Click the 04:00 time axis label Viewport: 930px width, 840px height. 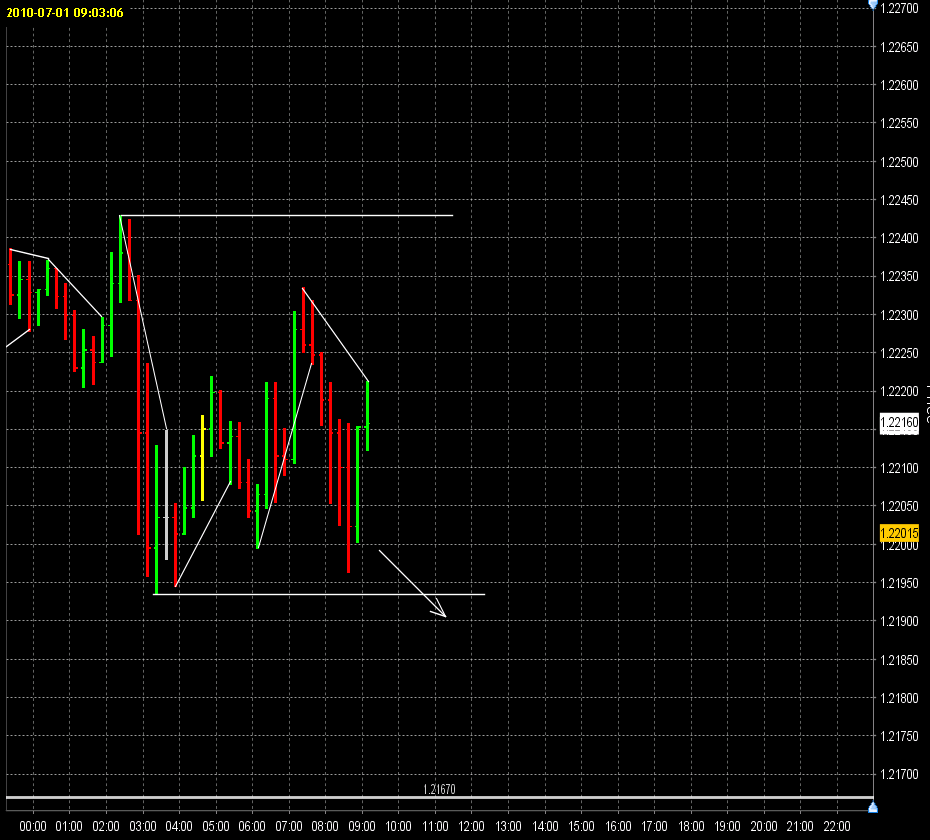point(179,826)
